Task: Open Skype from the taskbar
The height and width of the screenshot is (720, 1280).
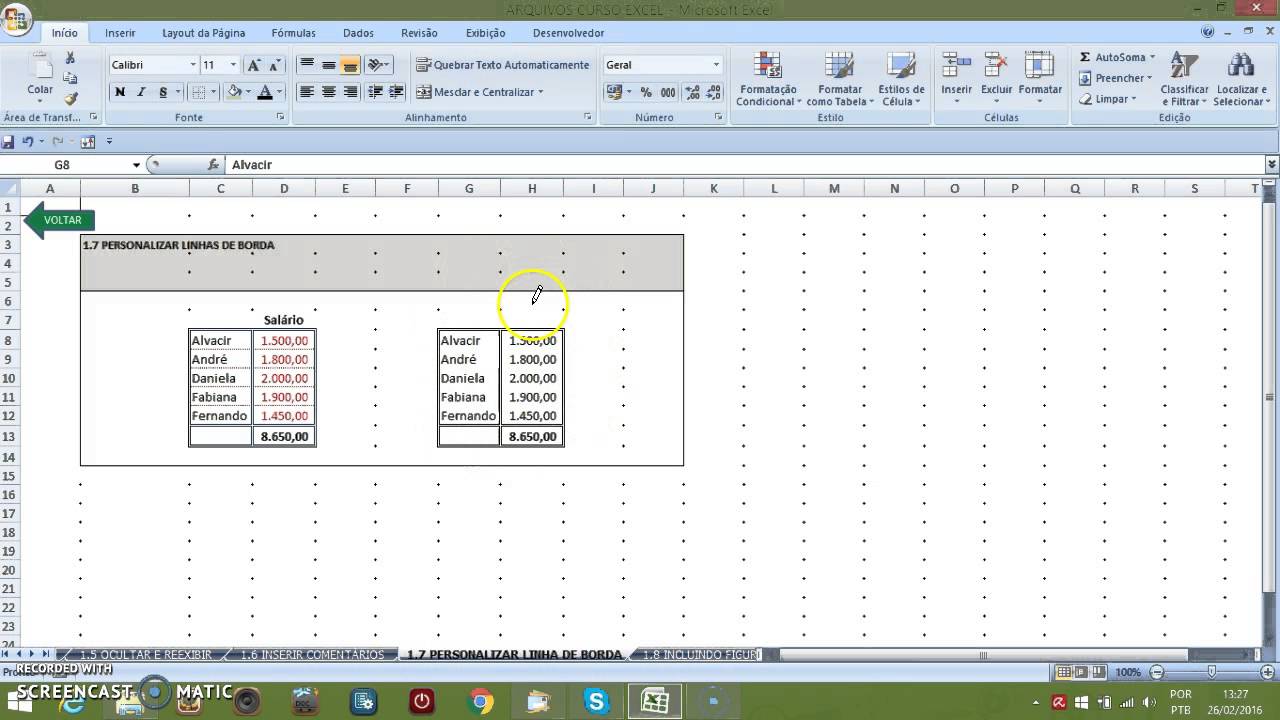Action: coord(597,701)
